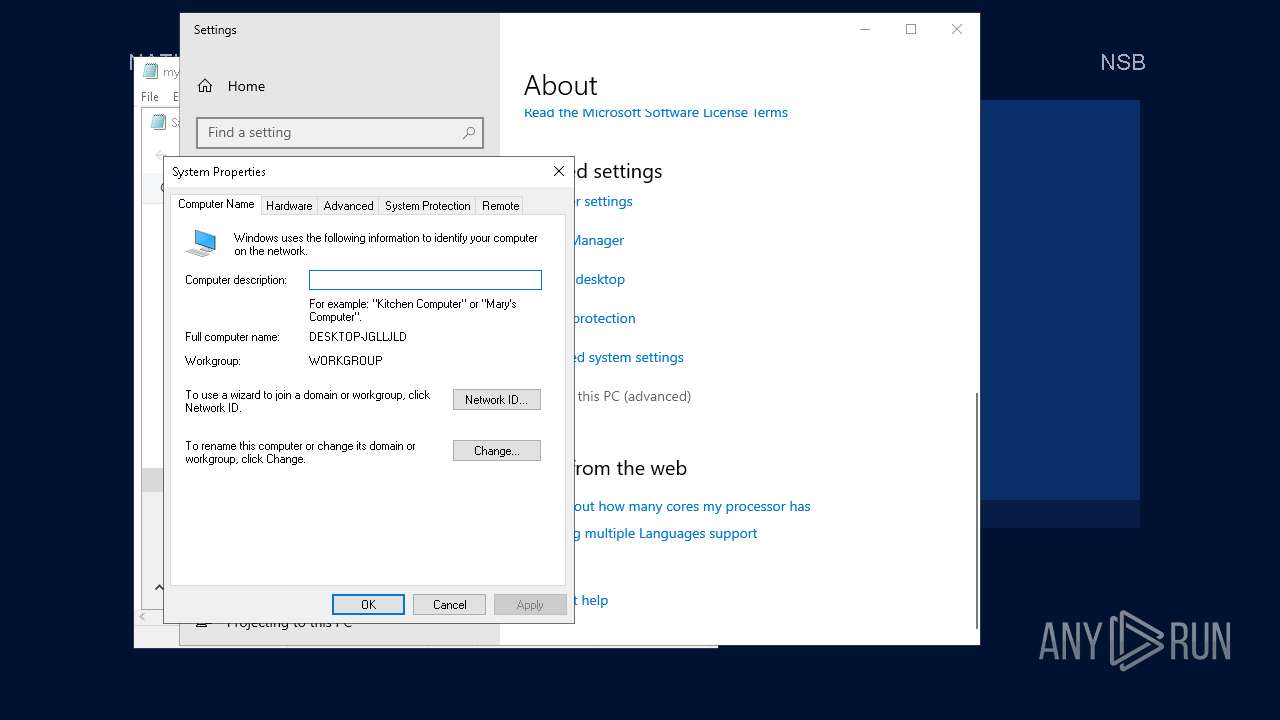1280x720 pixels.
Task: Open the File menu in the background window
Action: (150, 96)
